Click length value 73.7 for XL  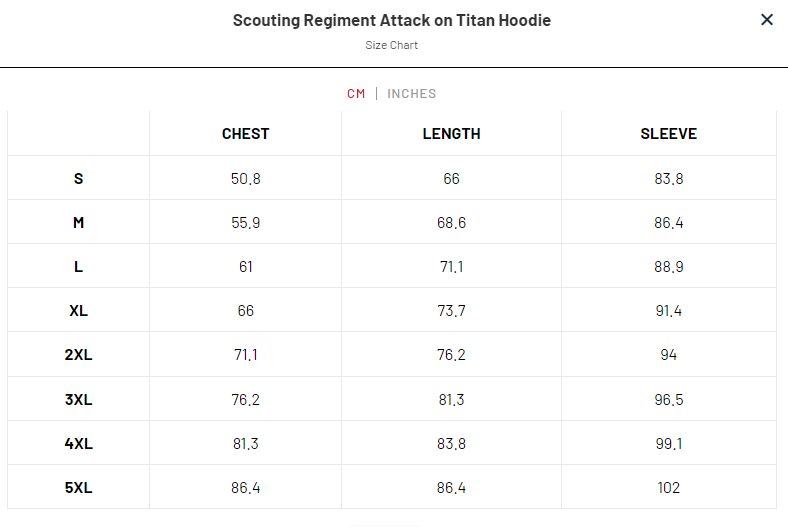pos(451,311)
